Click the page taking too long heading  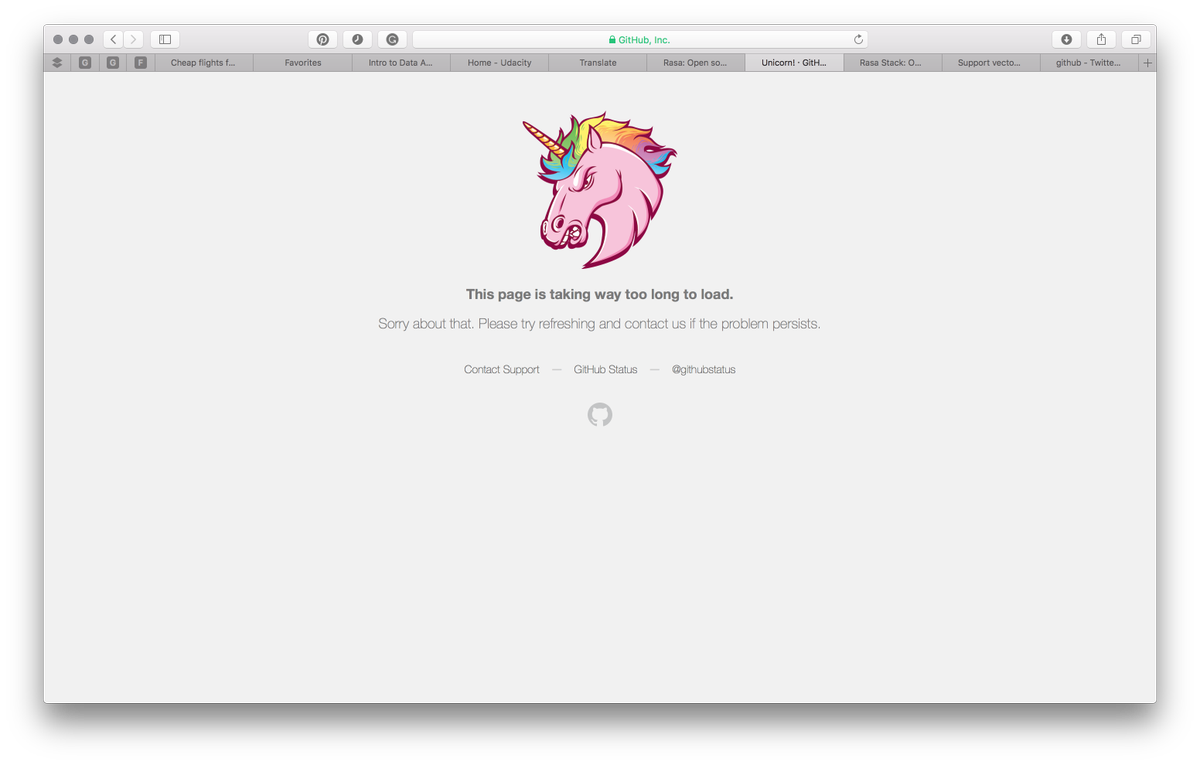600,294
